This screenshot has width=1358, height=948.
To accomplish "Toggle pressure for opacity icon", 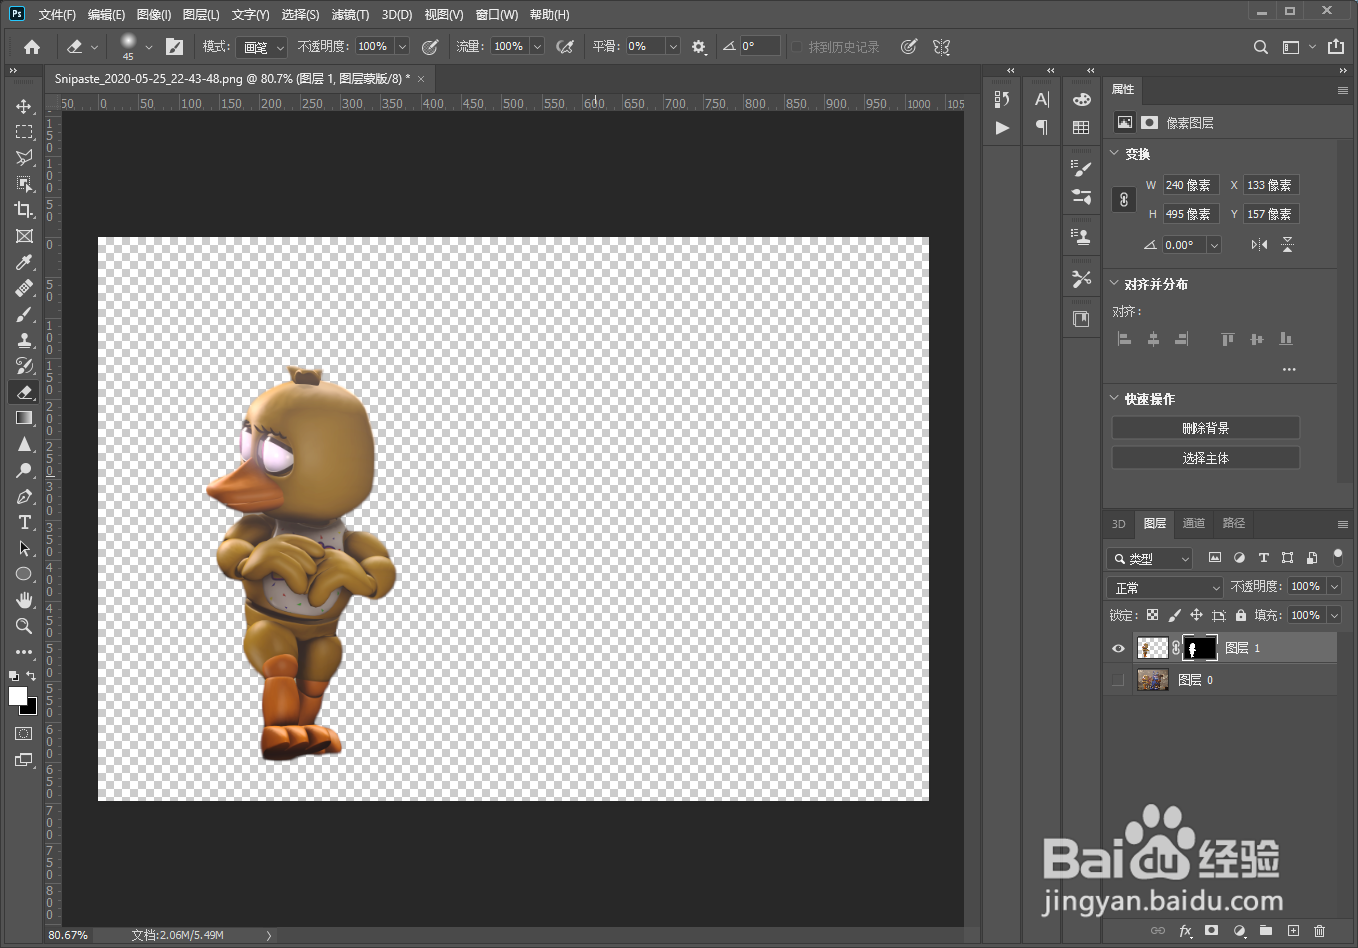I will click(430, 47).
